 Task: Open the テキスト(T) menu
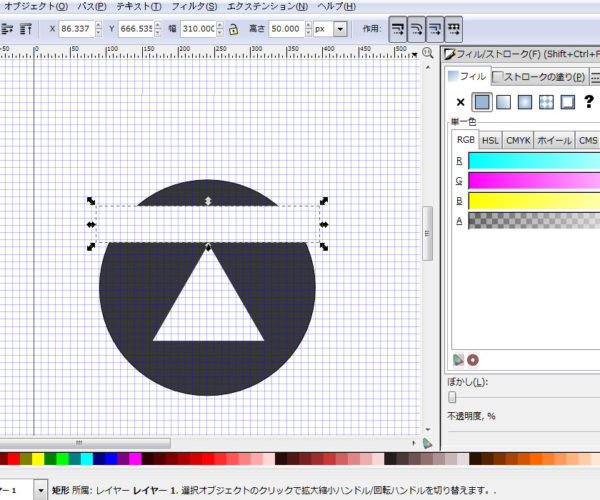point(139,7)
